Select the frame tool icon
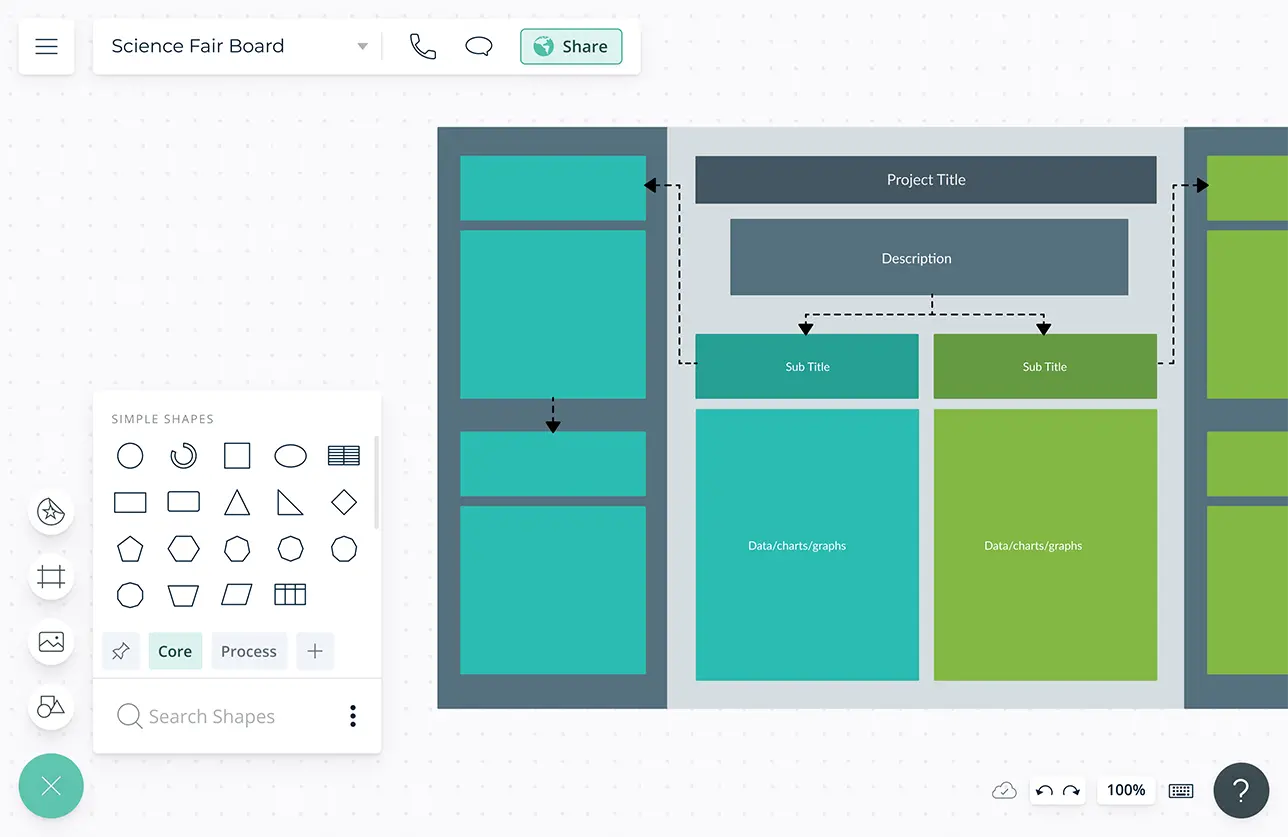1288x838 pixels. click(51, 577)
